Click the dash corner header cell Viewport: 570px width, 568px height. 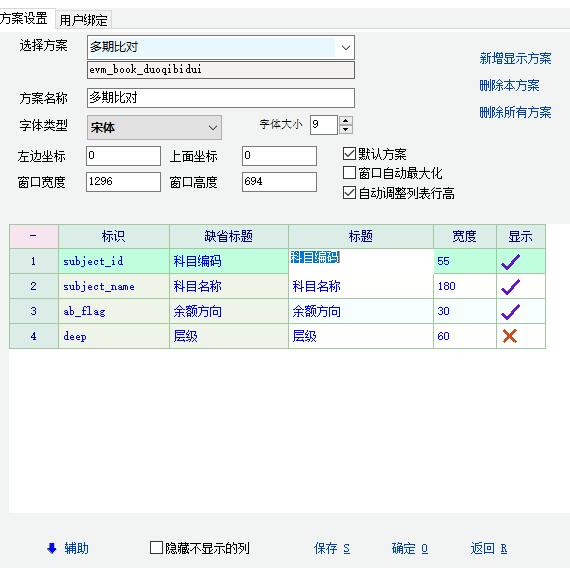33,236
